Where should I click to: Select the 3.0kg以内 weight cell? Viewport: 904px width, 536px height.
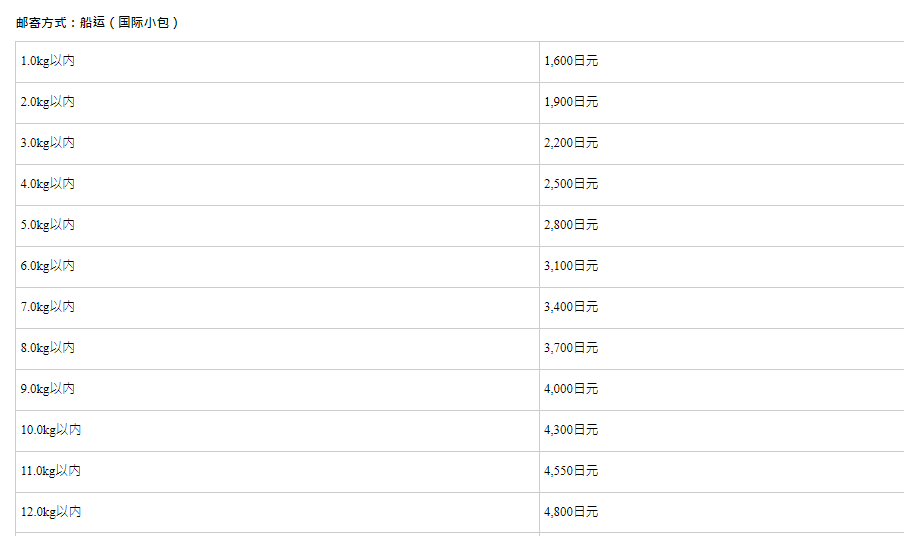[x=277, y=144]
